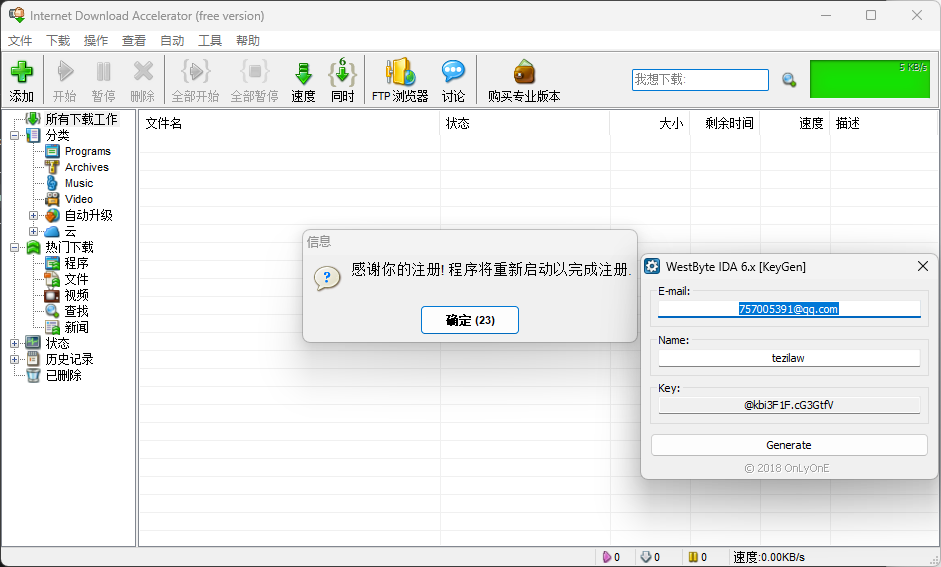Click the queued downloads arrow icon in status bar
Viewport: 941px width, 567px height.
[x=646, y=557]
